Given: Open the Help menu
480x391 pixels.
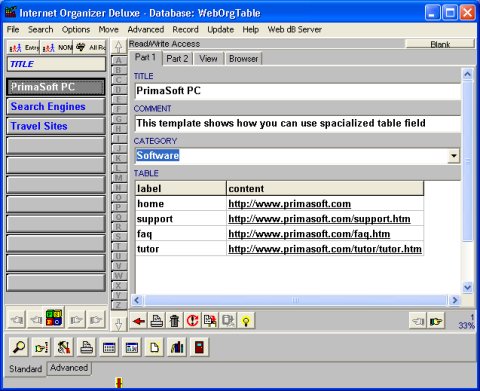Looking at the screenshot, I should 251,29.
